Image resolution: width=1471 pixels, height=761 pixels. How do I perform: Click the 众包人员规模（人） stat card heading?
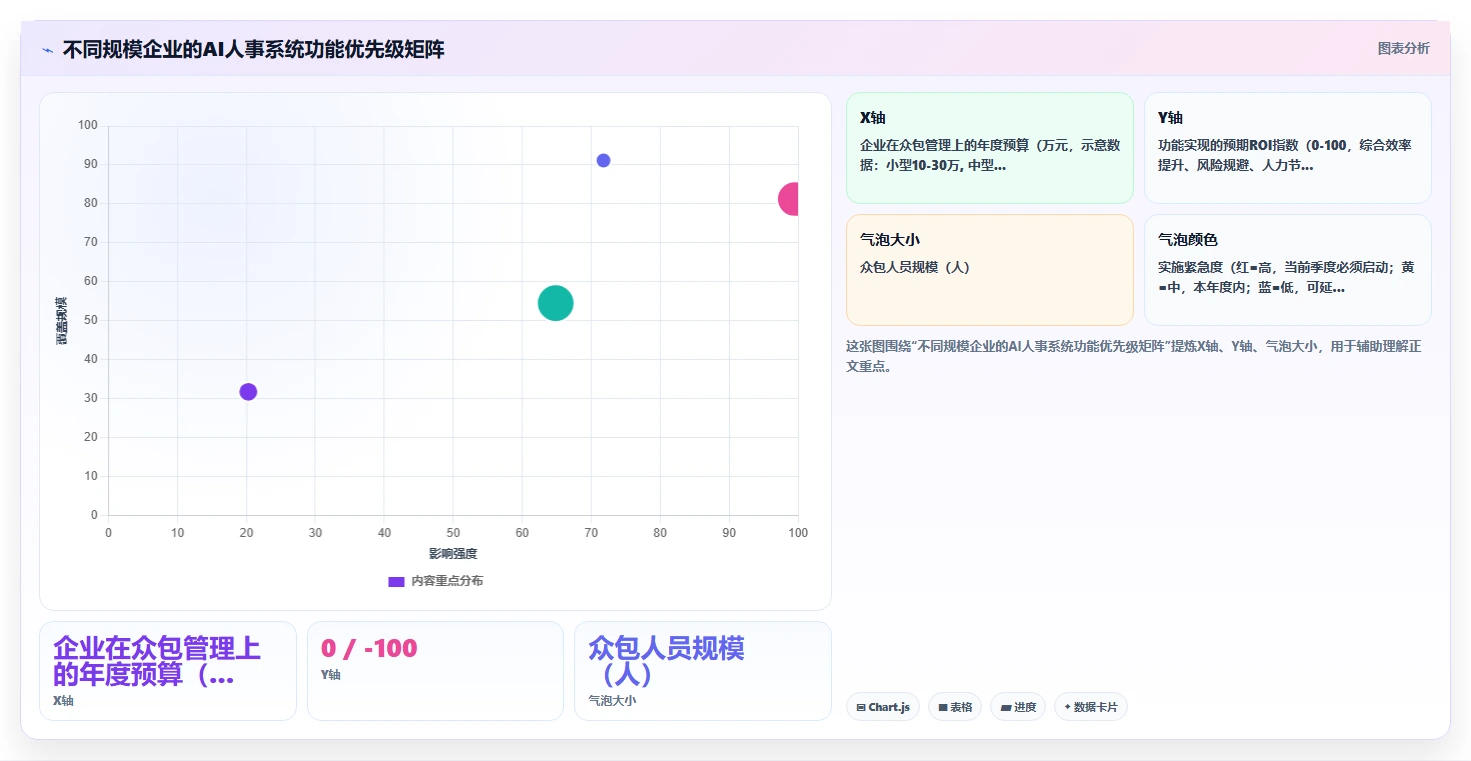tap(667, 661)
